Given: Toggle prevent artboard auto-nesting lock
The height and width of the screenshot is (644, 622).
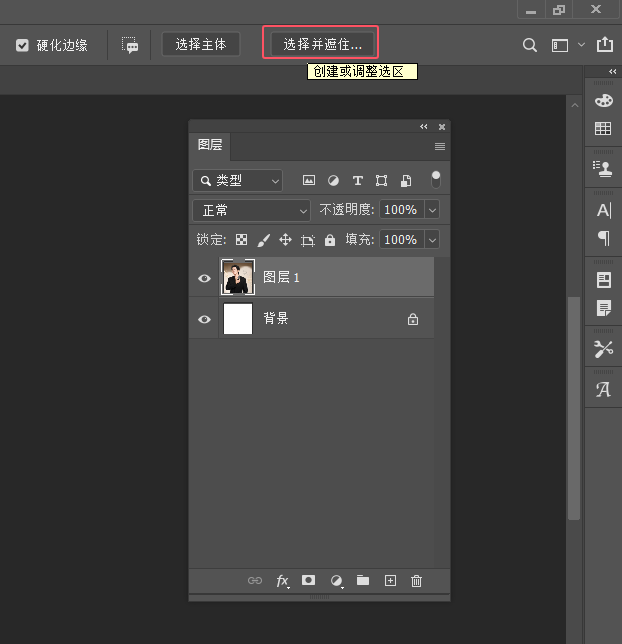Looking at the screenshot, I should click(308, 240).
